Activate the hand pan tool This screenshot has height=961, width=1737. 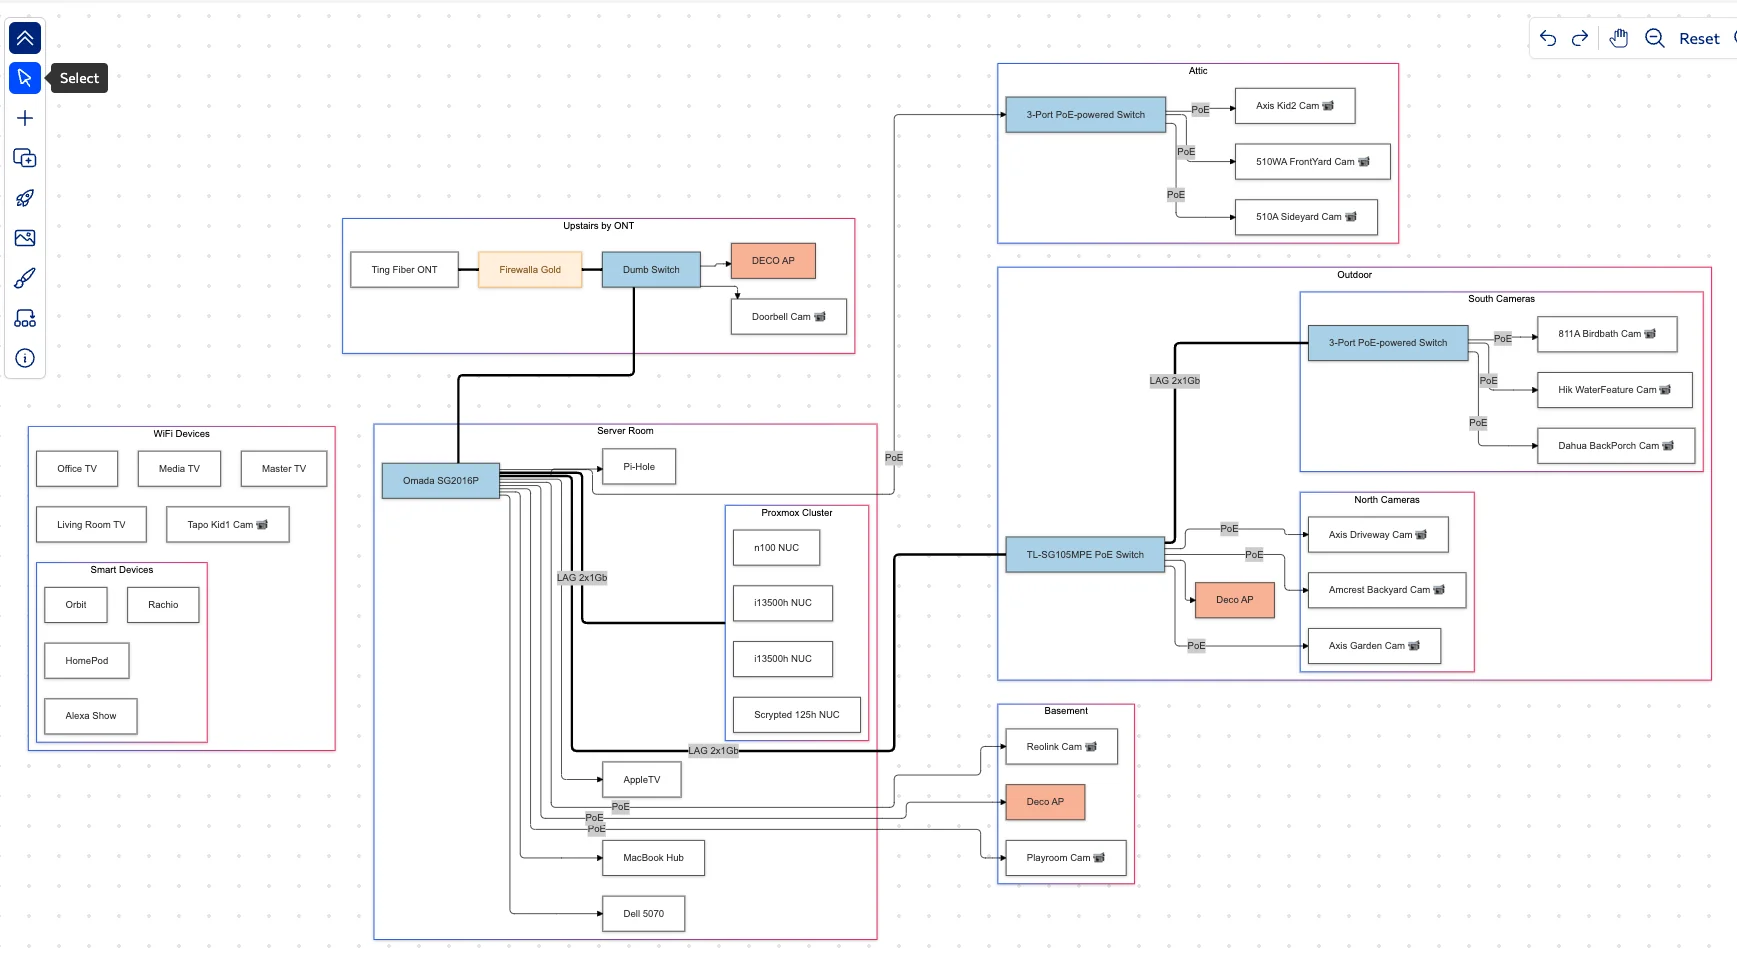[1619, 38]
